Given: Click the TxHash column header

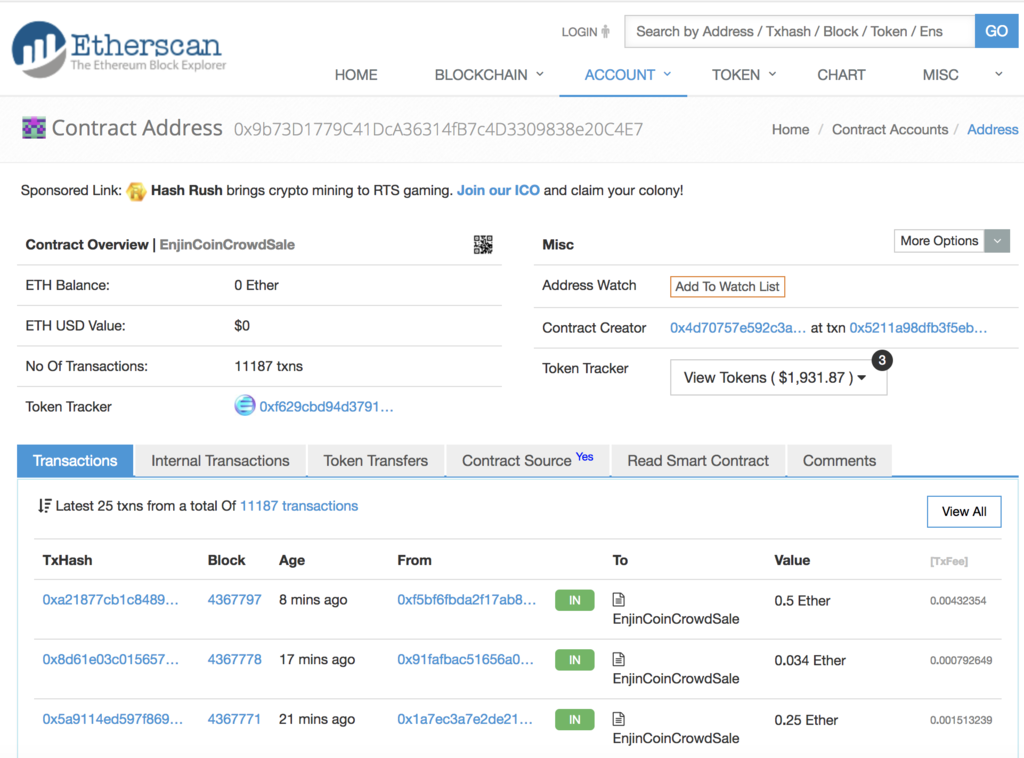Looking at the screenshot, I should (x=67, y=560).
